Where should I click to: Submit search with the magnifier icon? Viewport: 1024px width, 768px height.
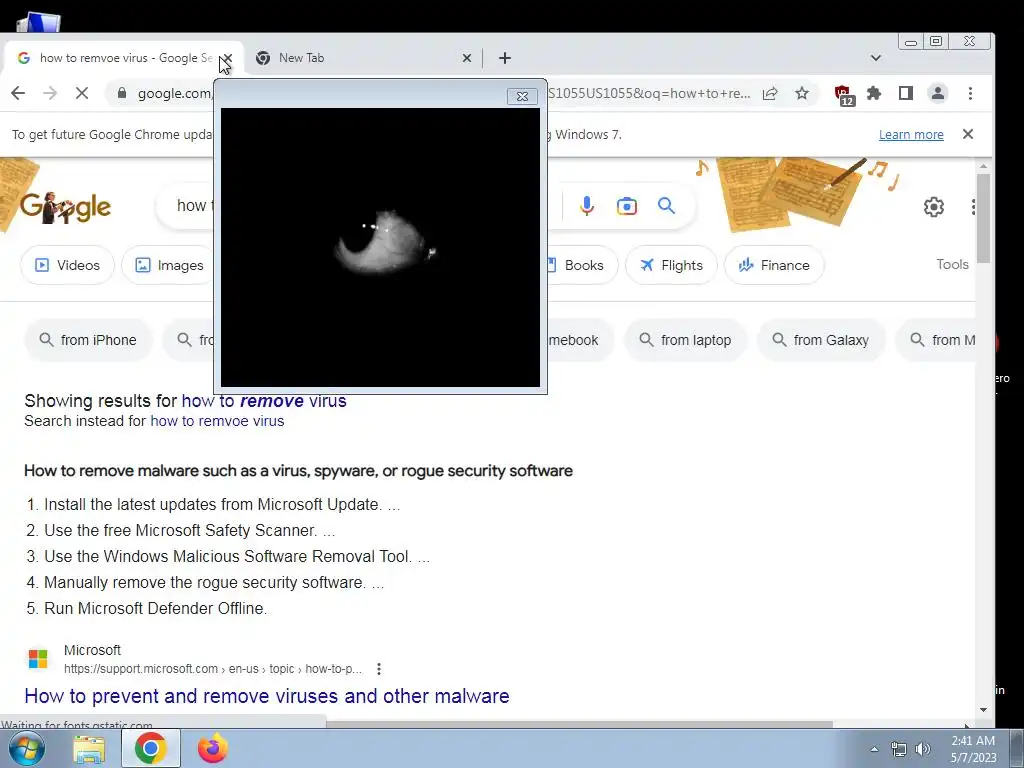(666, 206)
